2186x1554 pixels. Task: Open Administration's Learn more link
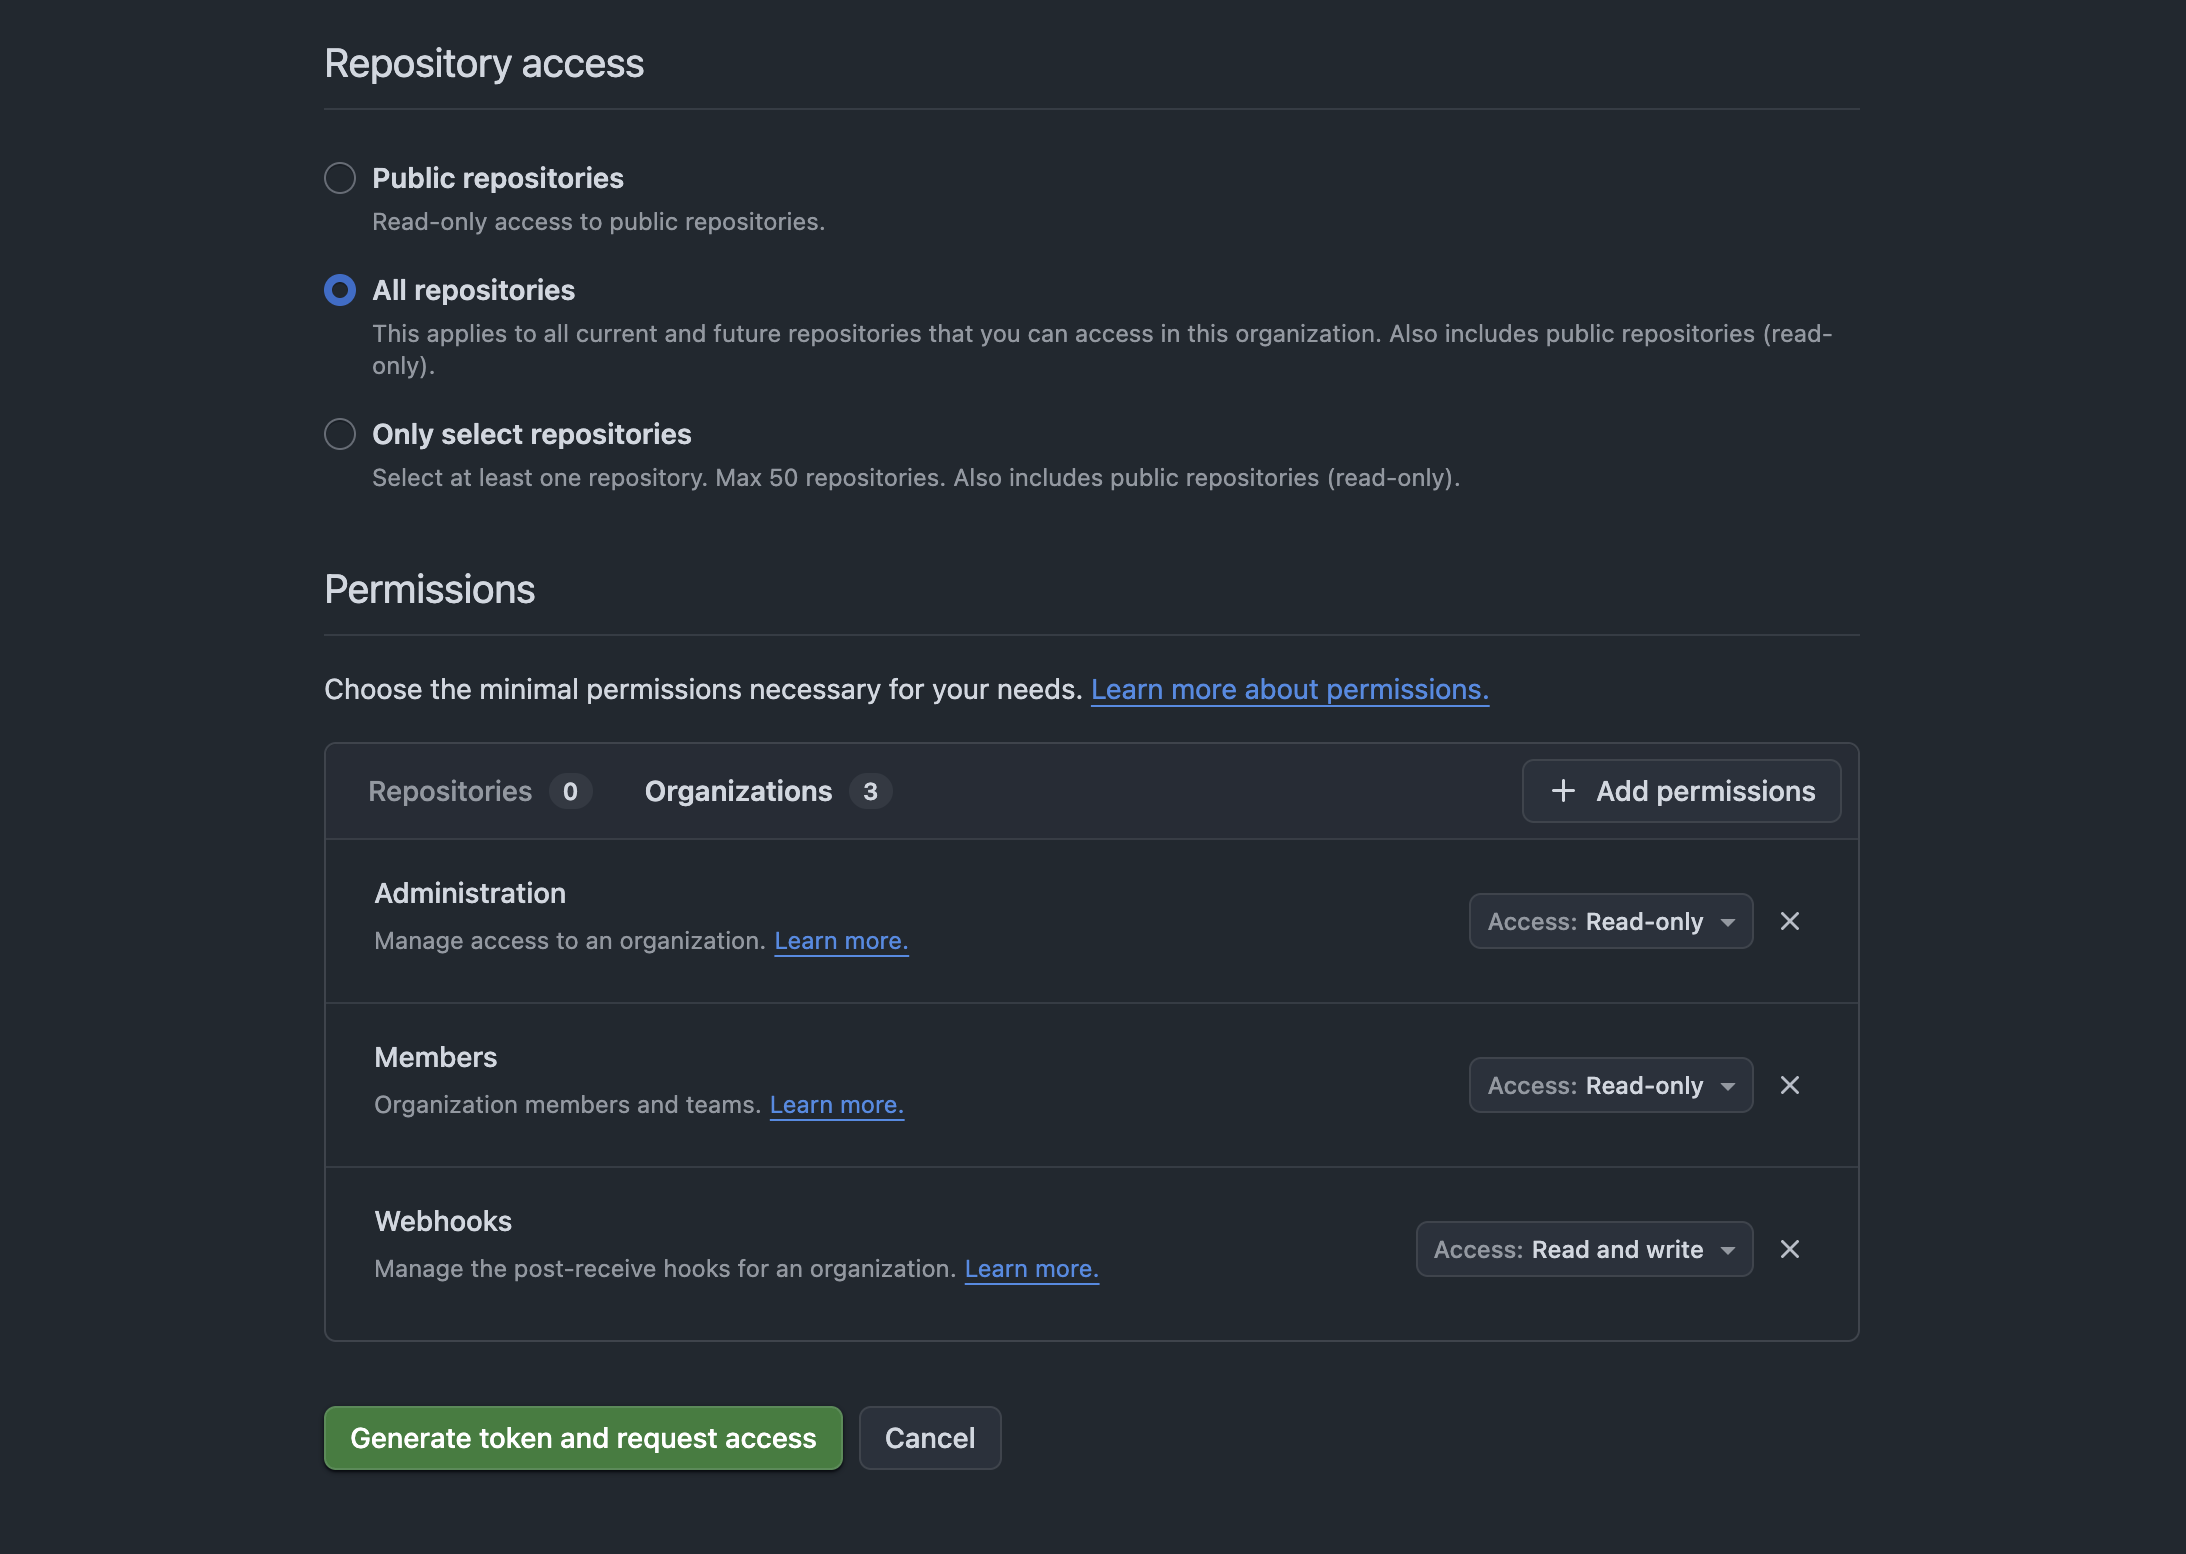pos(841,941)
